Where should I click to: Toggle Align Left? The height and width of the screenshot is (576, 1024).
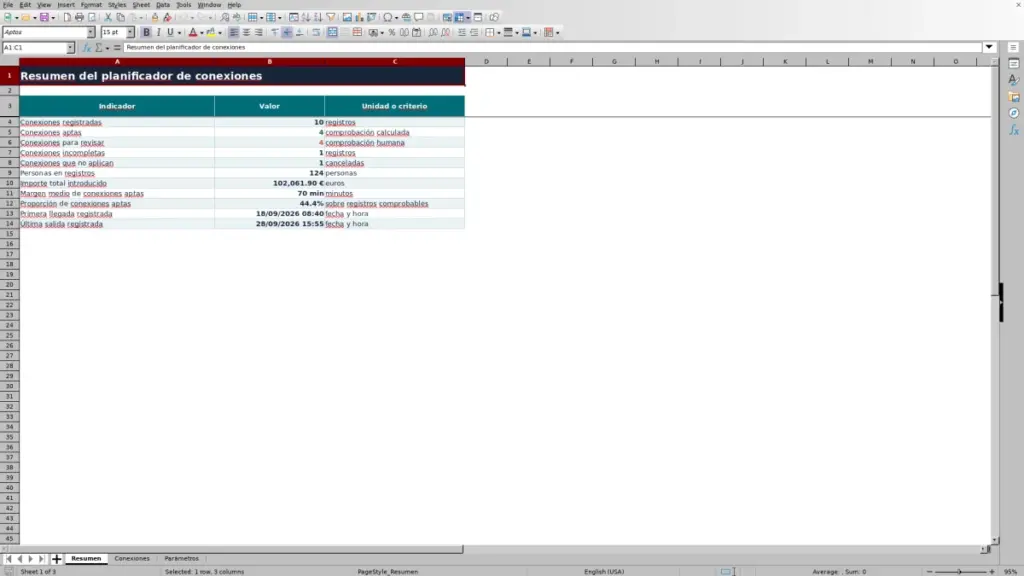click(x=234, y=32)
